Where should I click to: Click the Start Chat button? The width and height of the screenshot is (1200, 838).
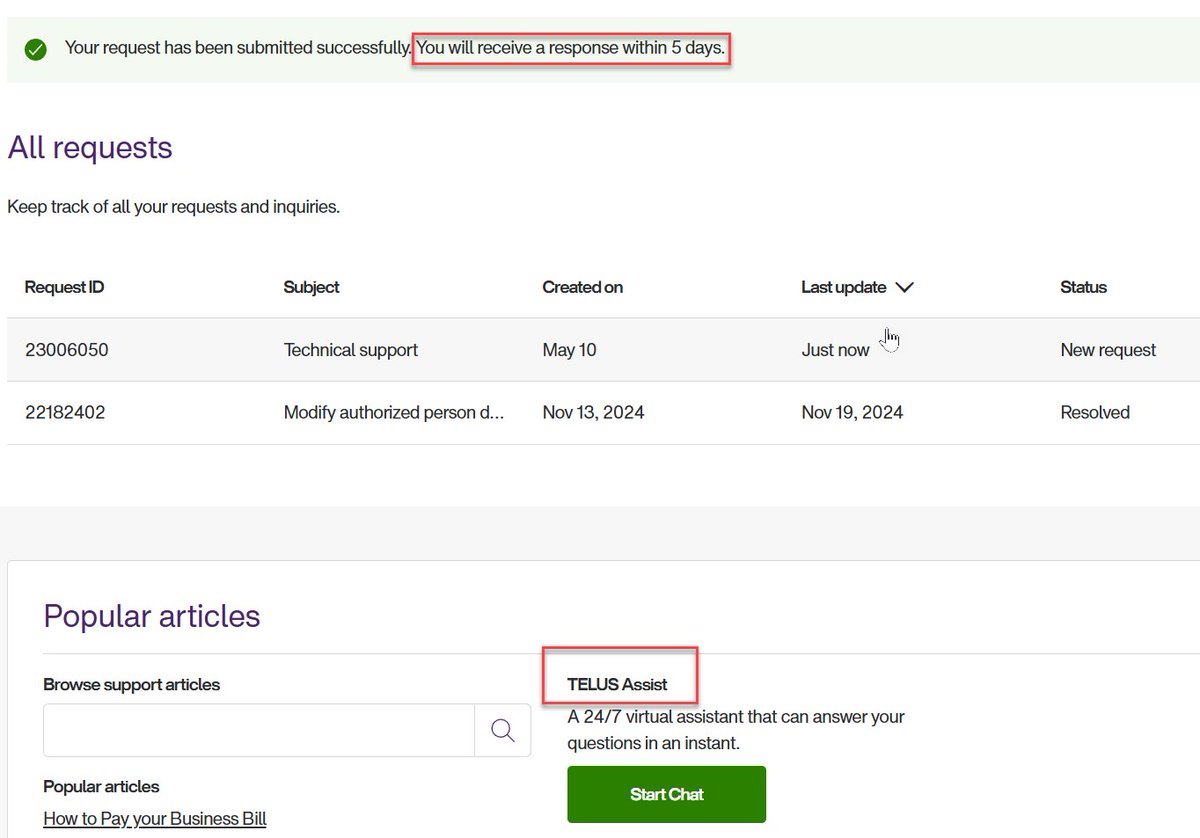(x=666, y=794)
